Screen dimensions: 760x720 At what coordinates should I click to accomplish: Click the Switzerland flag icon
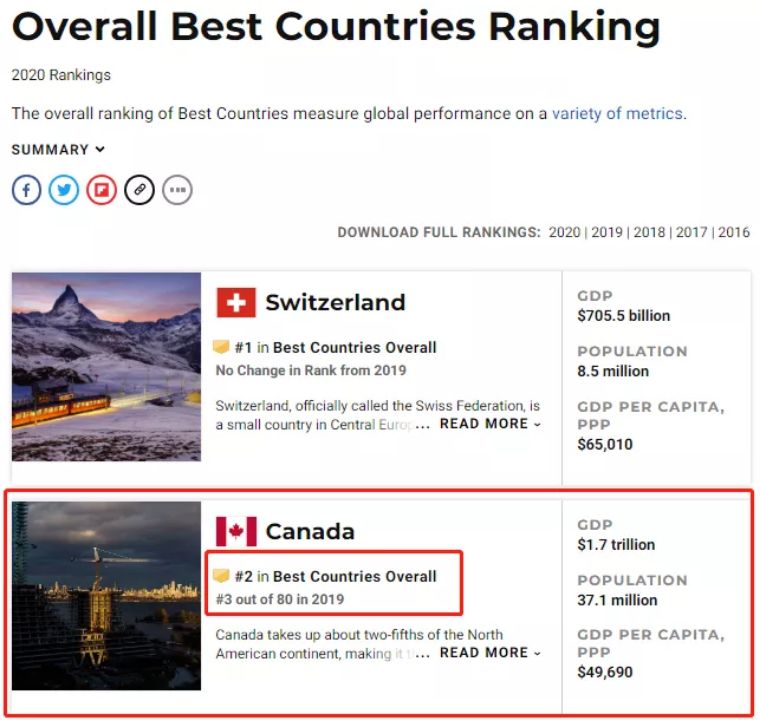point(236,302)
